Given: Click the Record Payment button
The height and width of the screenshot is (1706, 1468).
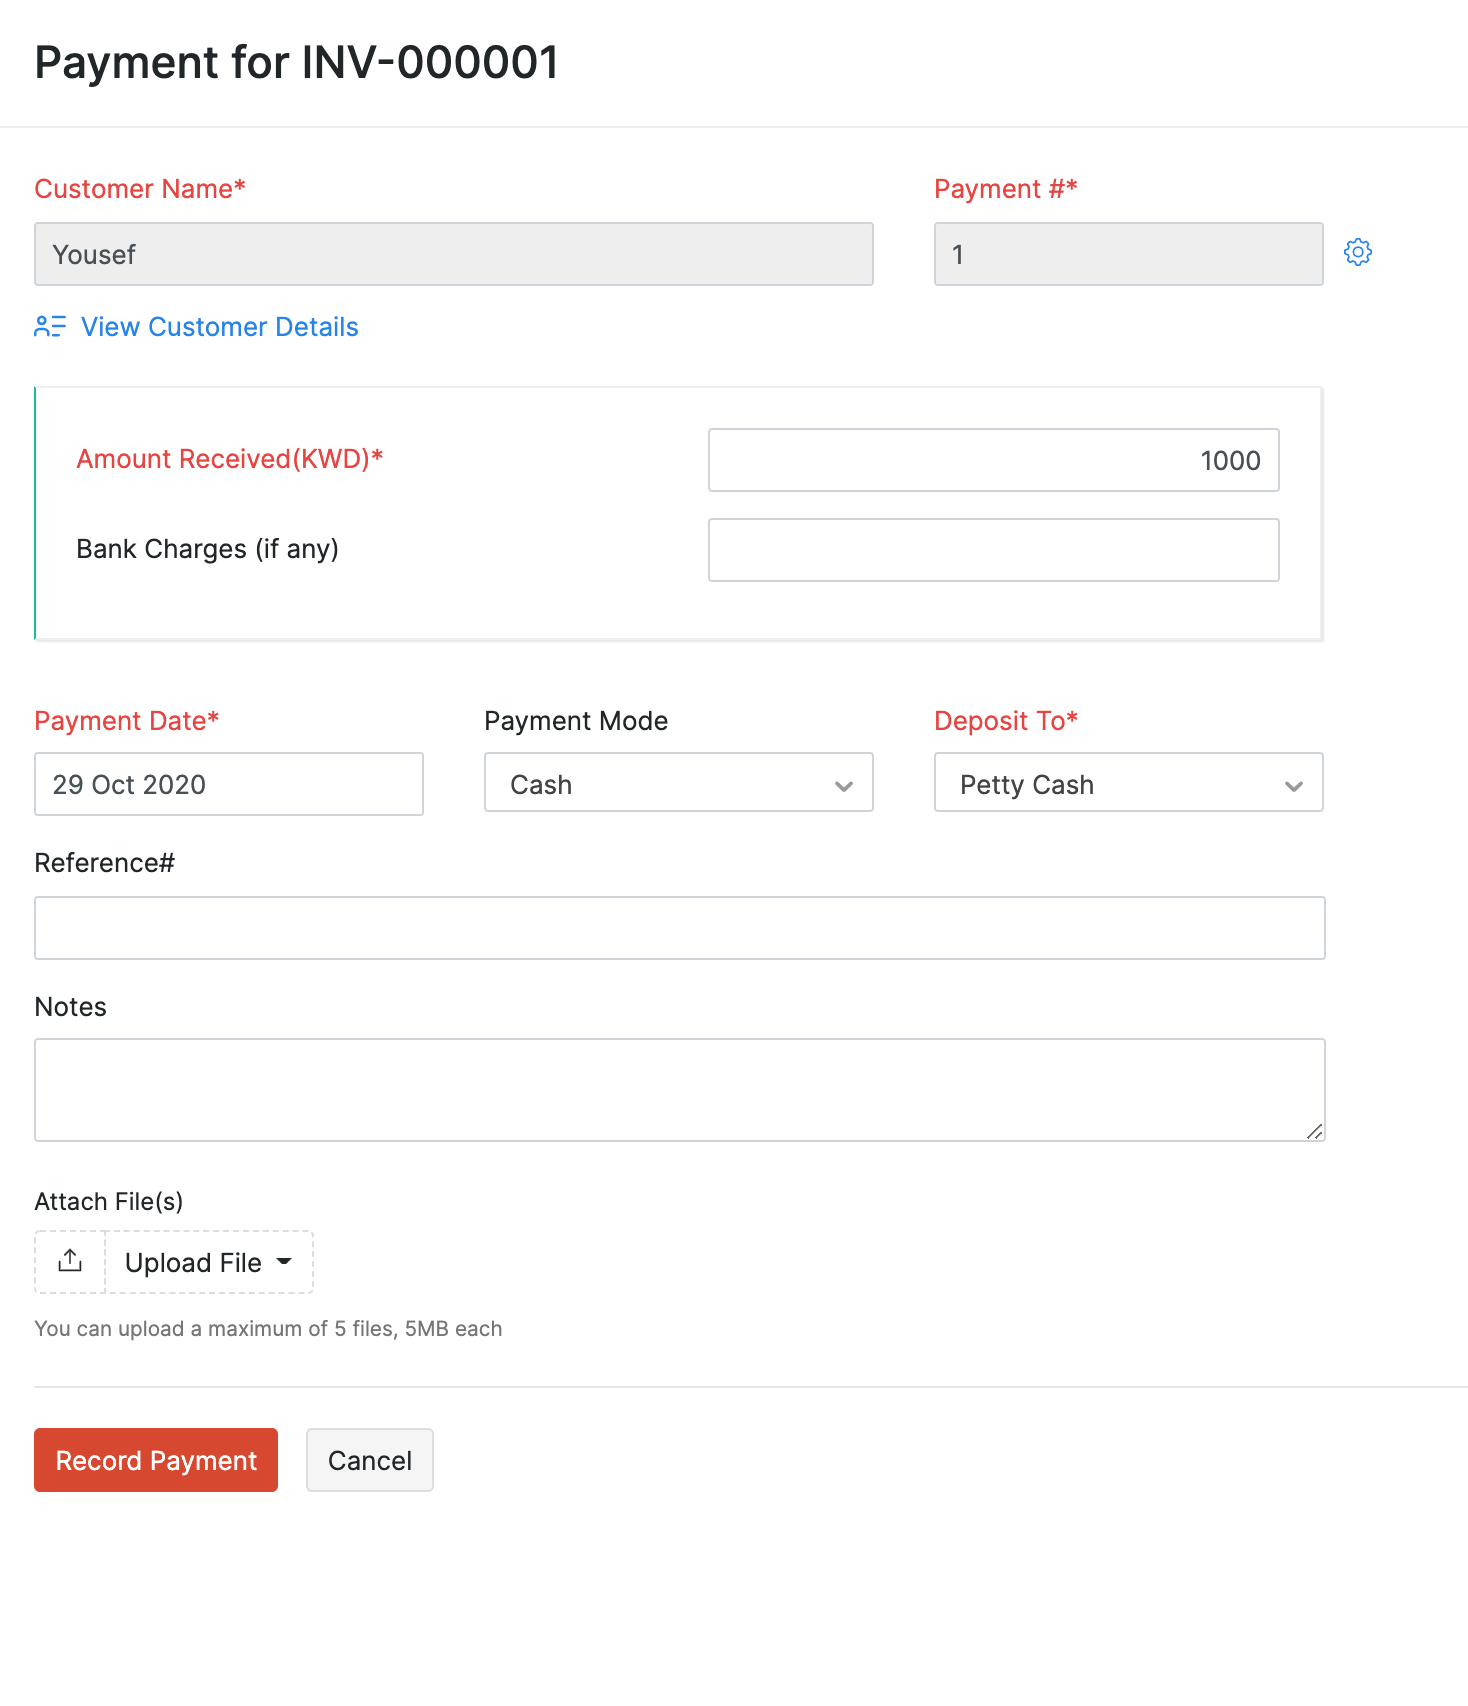Looking at the screenshot, I should pyautogui.click(x=155, y=1460).
